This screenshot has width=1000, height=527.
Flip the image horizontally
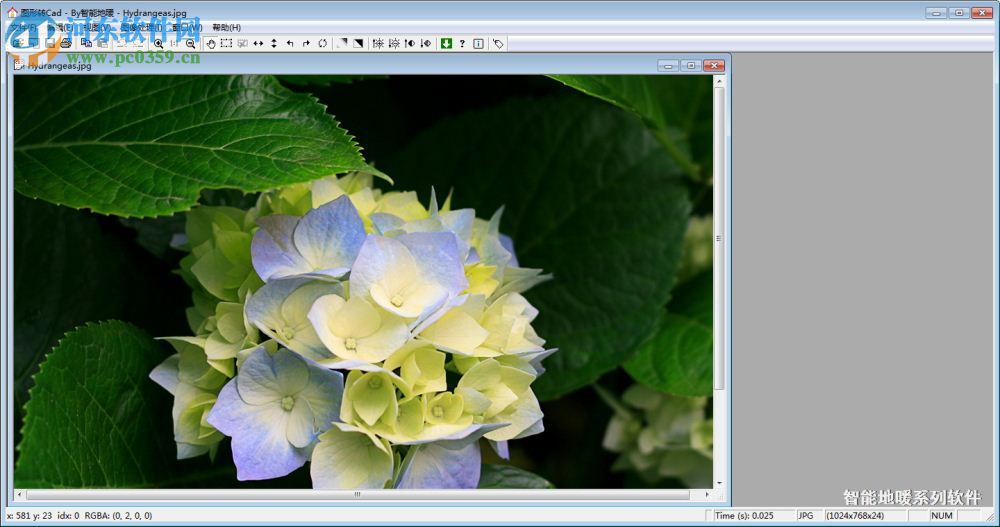click(258, 43)
